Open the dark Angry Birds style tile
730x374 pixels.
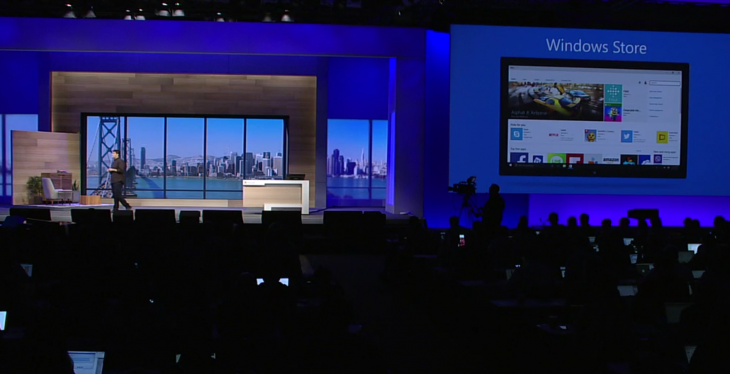pos(629,159)
